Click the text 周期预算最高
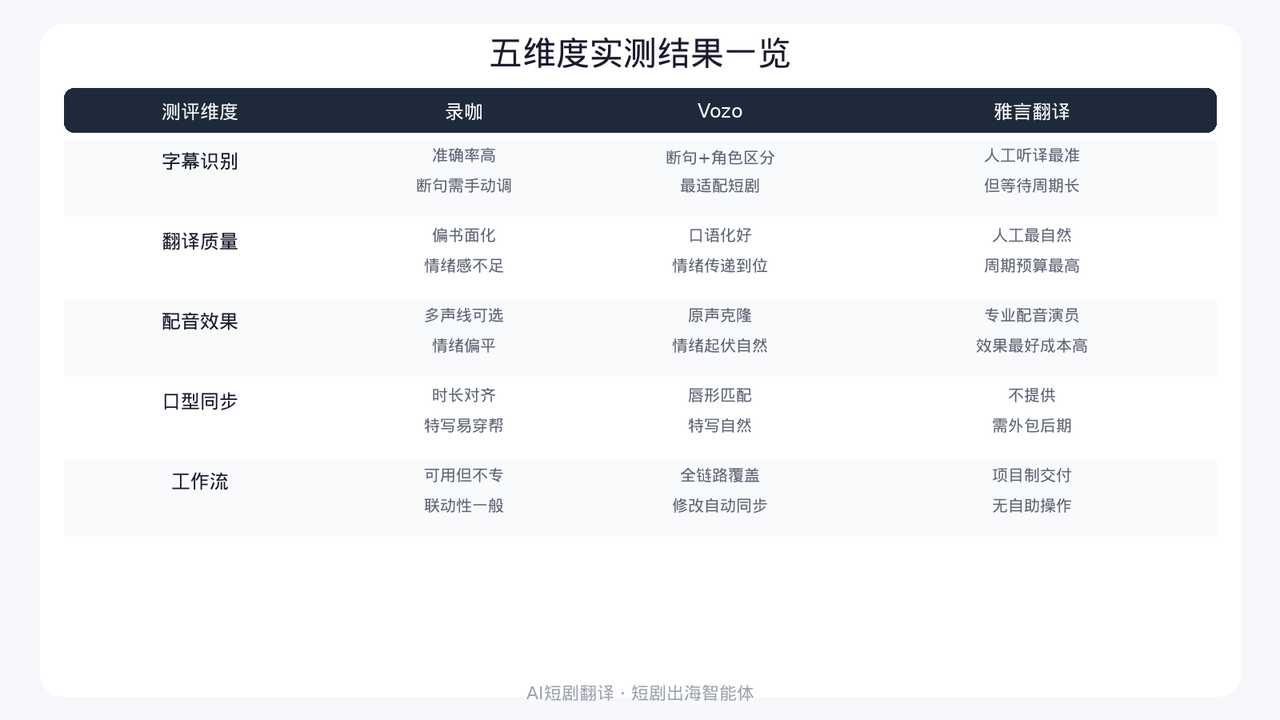1280x720 pixels. pyautogui.click(x=1032, y=265)
